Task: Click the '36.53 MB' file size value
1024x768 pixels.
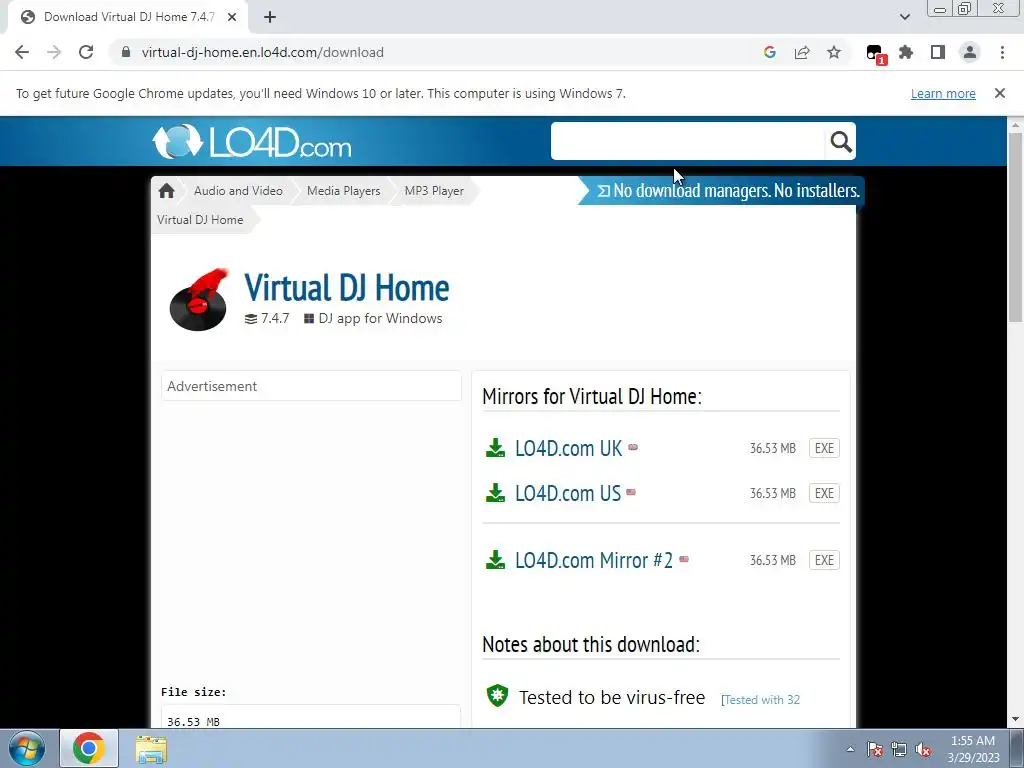Action: point(193,721)
